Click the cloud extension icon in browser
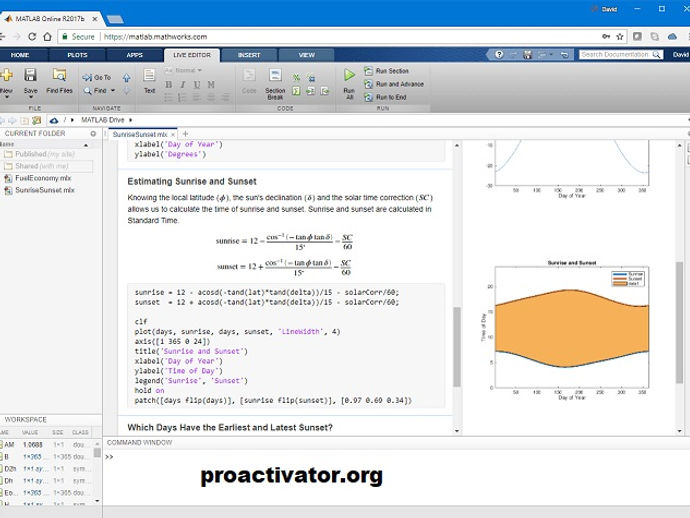The width and height of the screenshot is (690, 518). click(x=672, y=37)
